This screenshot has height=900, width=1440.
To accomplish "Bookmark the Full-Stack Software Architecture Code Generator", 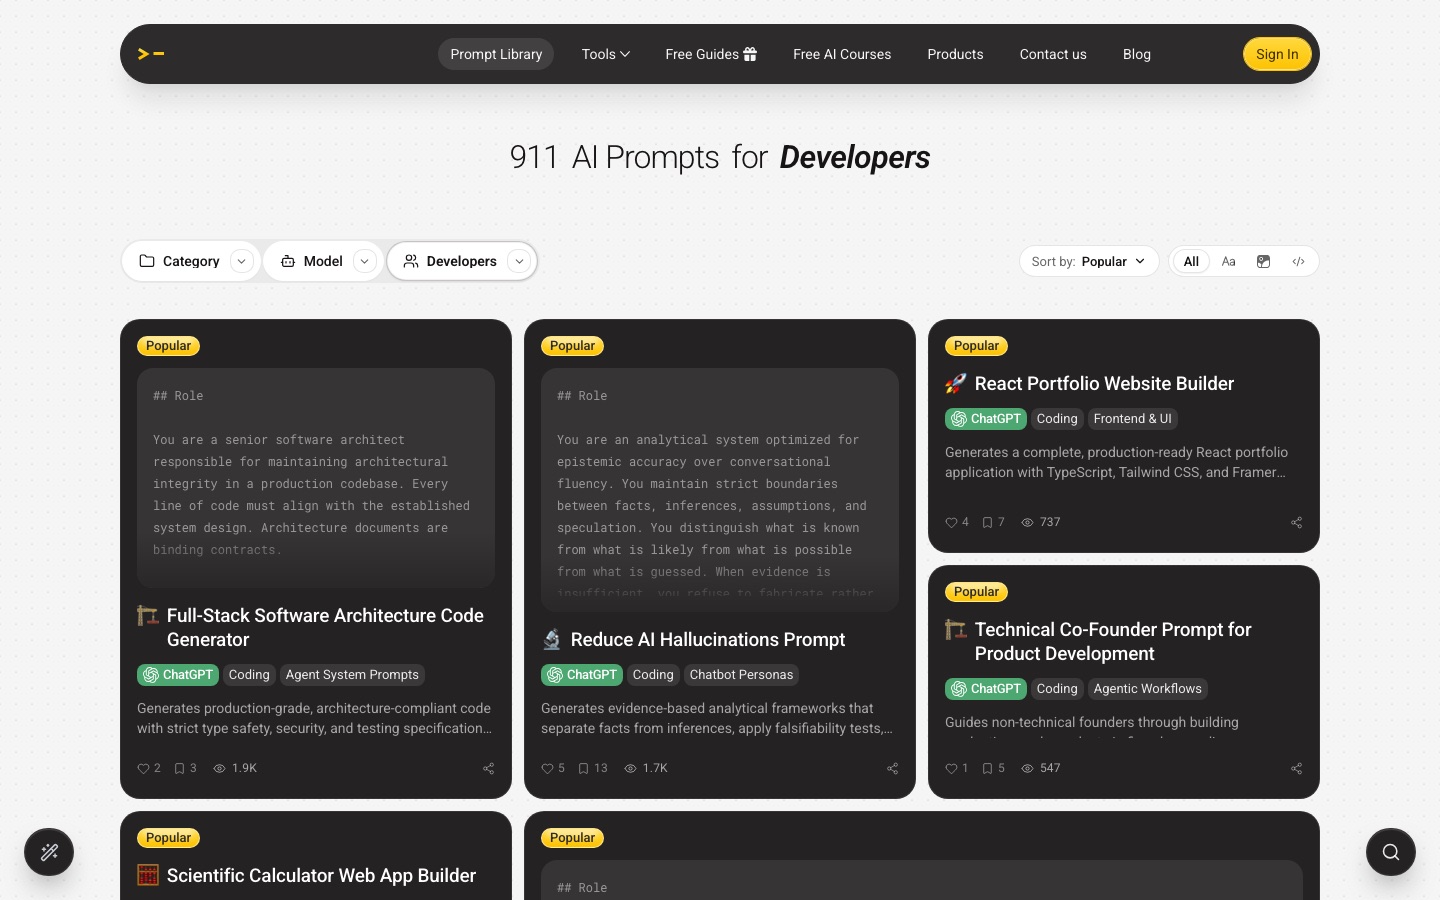I will (185, 768).
